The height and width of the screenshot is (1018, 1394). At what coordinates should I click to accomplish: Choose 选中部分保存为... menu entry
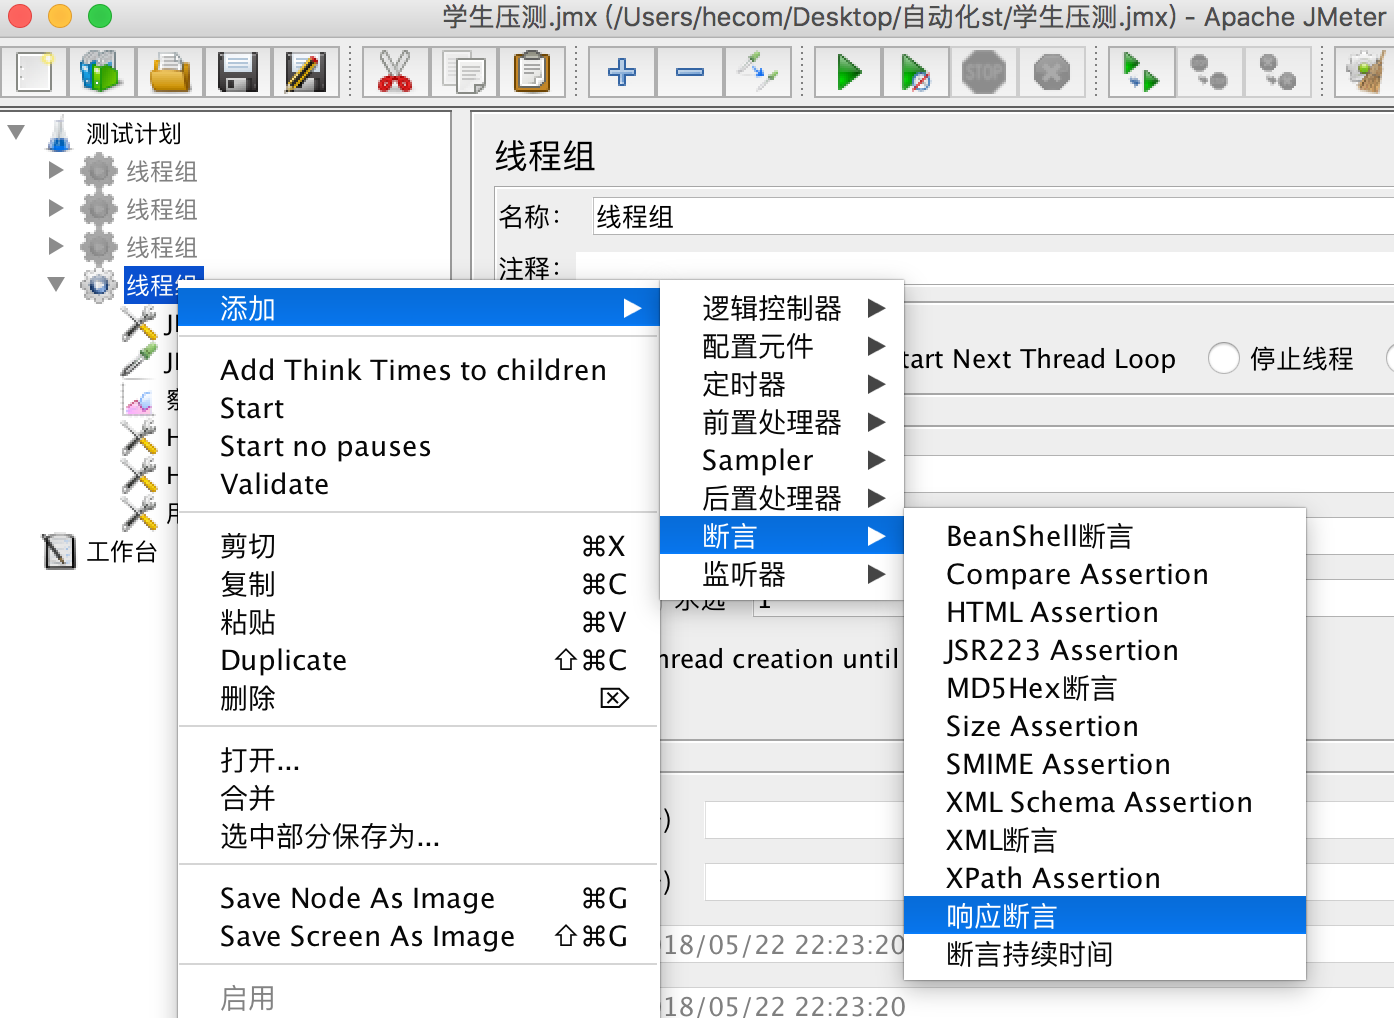coord(418,836)
